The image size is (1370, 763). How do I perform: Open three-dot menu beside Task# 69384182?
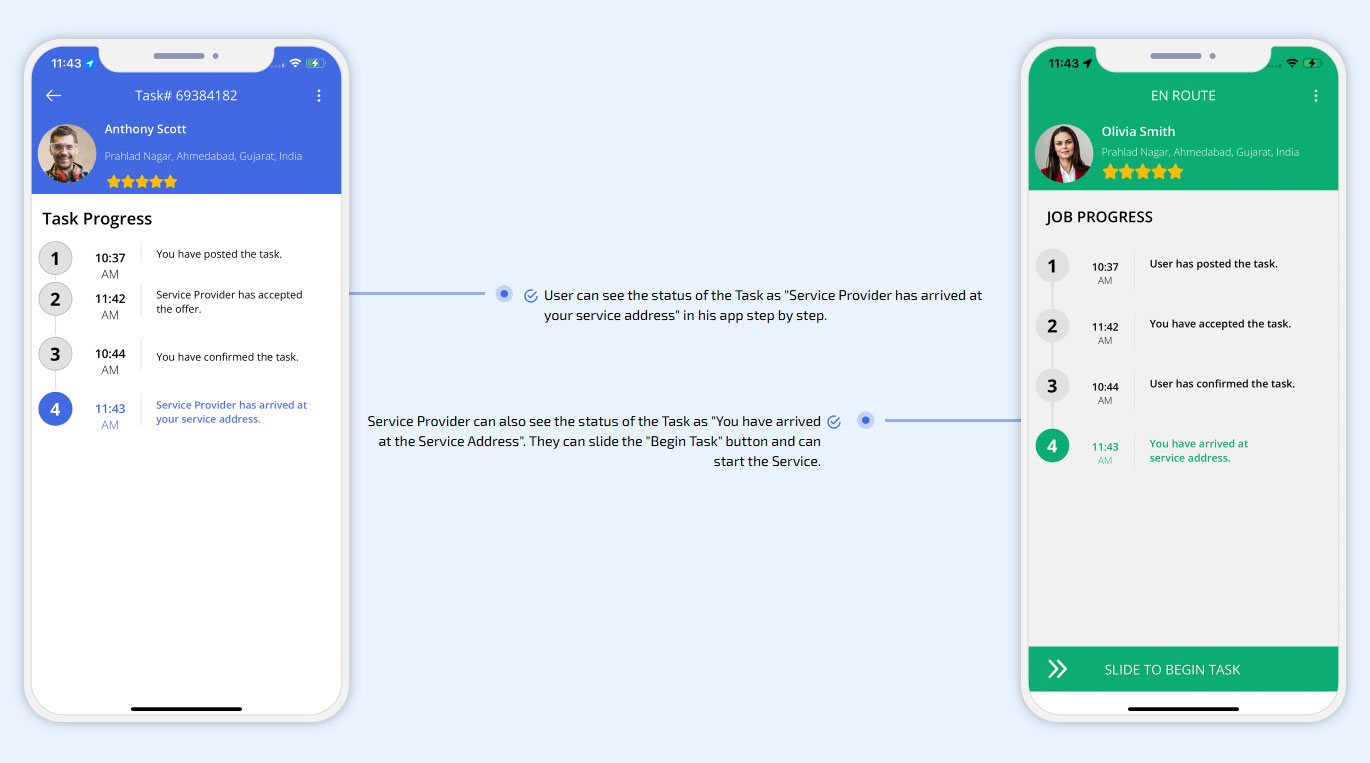(x=319, y=96)
